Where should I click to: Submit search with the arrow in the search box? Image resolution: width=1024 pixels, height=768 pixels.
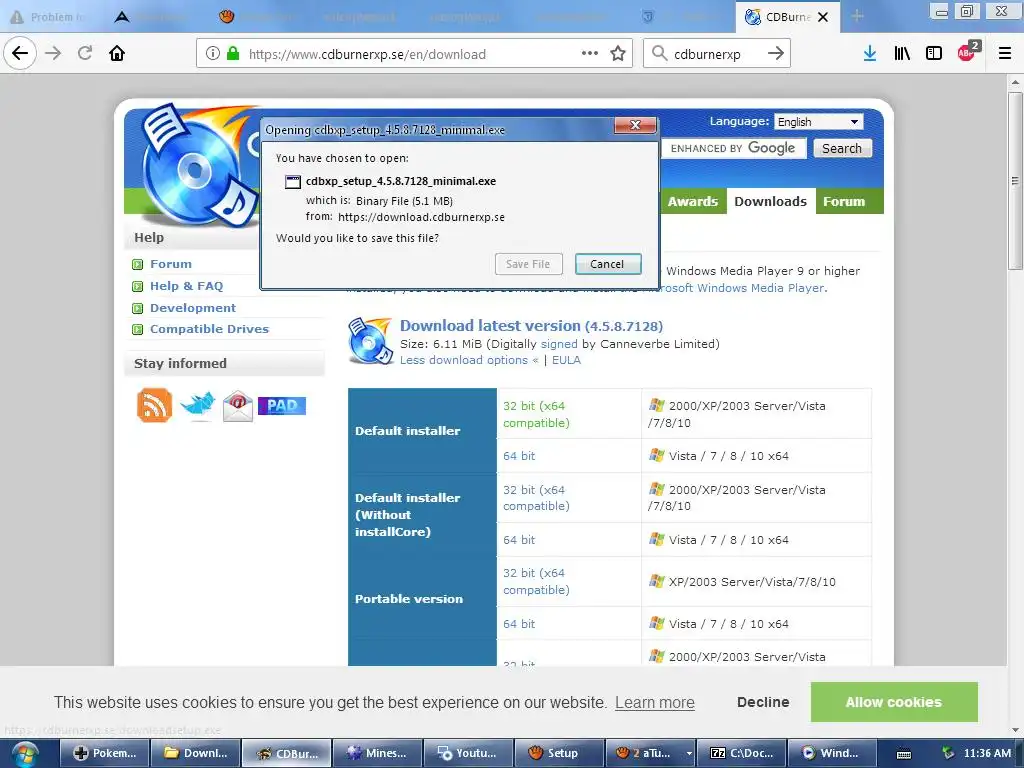[x=775, y=54]
